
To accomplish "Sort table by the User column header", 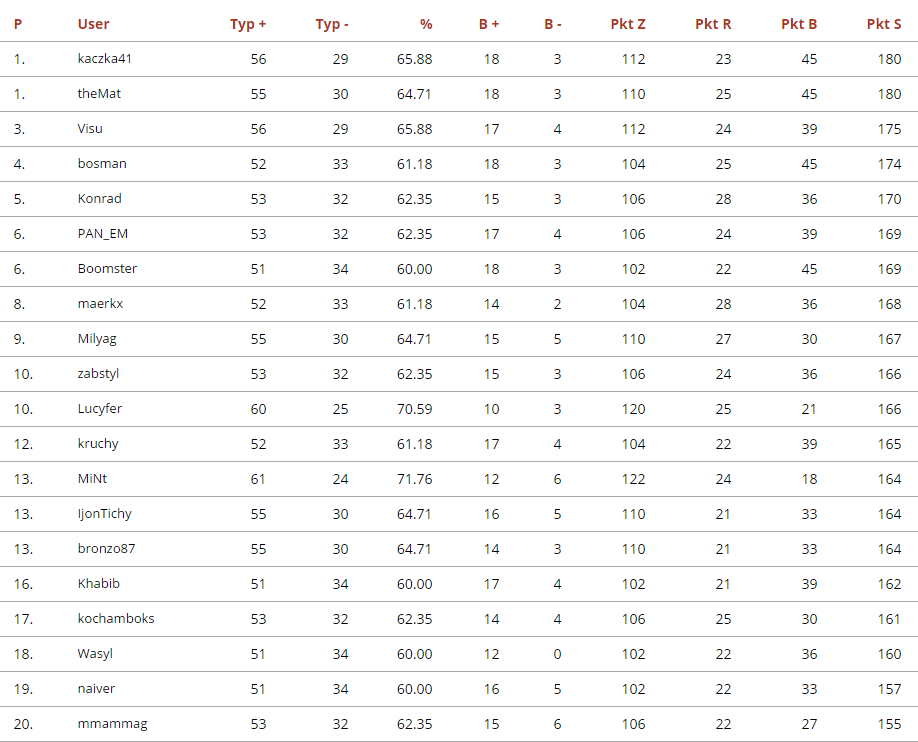I will coord(93,24).
